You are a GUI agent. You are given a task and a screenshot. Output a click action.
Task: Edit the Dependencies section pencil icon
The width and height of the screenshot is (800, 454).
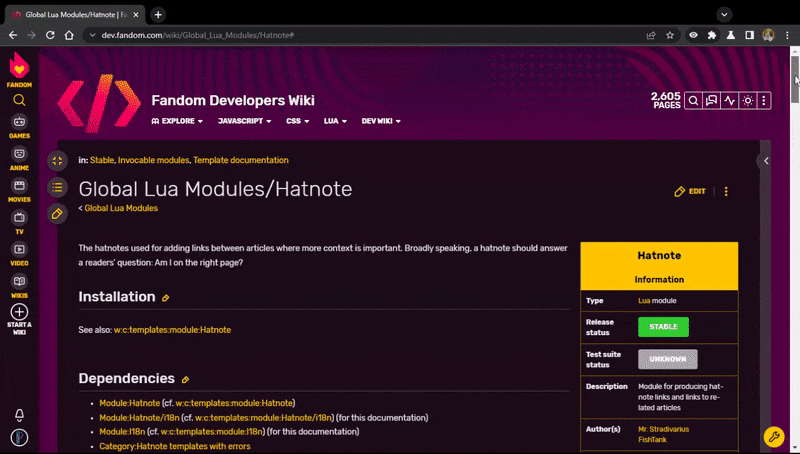point(185,380)
